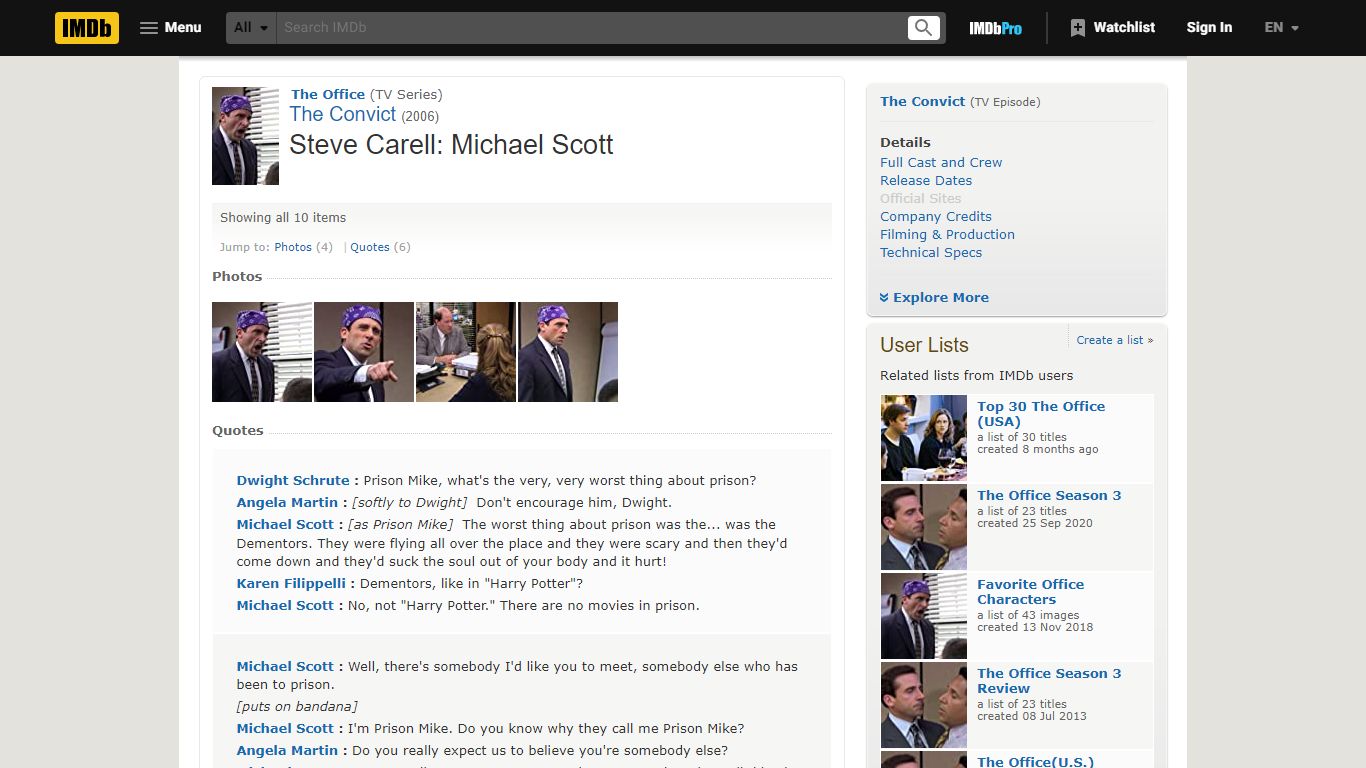Click the Prison Mike headshot at page top
Viewport: 1366px width, 768px height.
click(245, 135)
